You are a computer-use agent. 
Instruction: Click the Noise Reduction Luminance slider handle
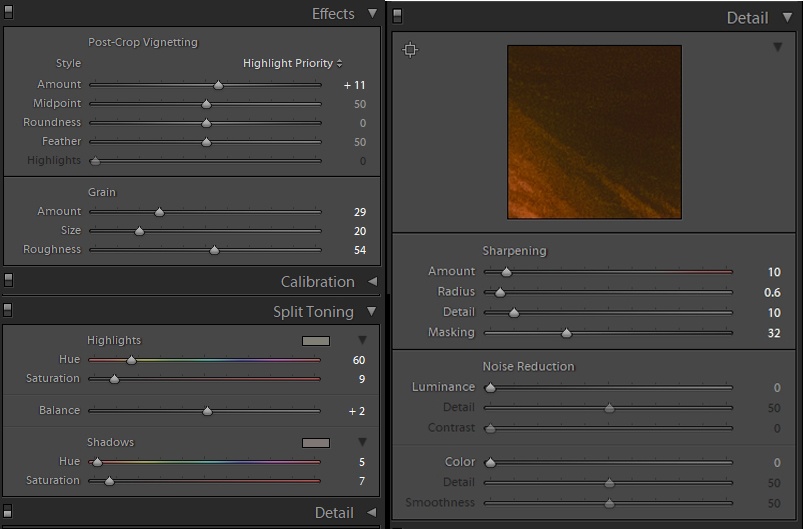[x=490, y=388]
